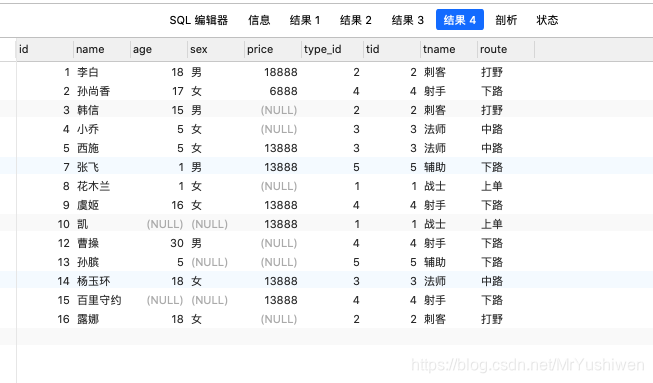
Task: Click id 16 in 露娜 row
Action: click(x=63, y=319)
